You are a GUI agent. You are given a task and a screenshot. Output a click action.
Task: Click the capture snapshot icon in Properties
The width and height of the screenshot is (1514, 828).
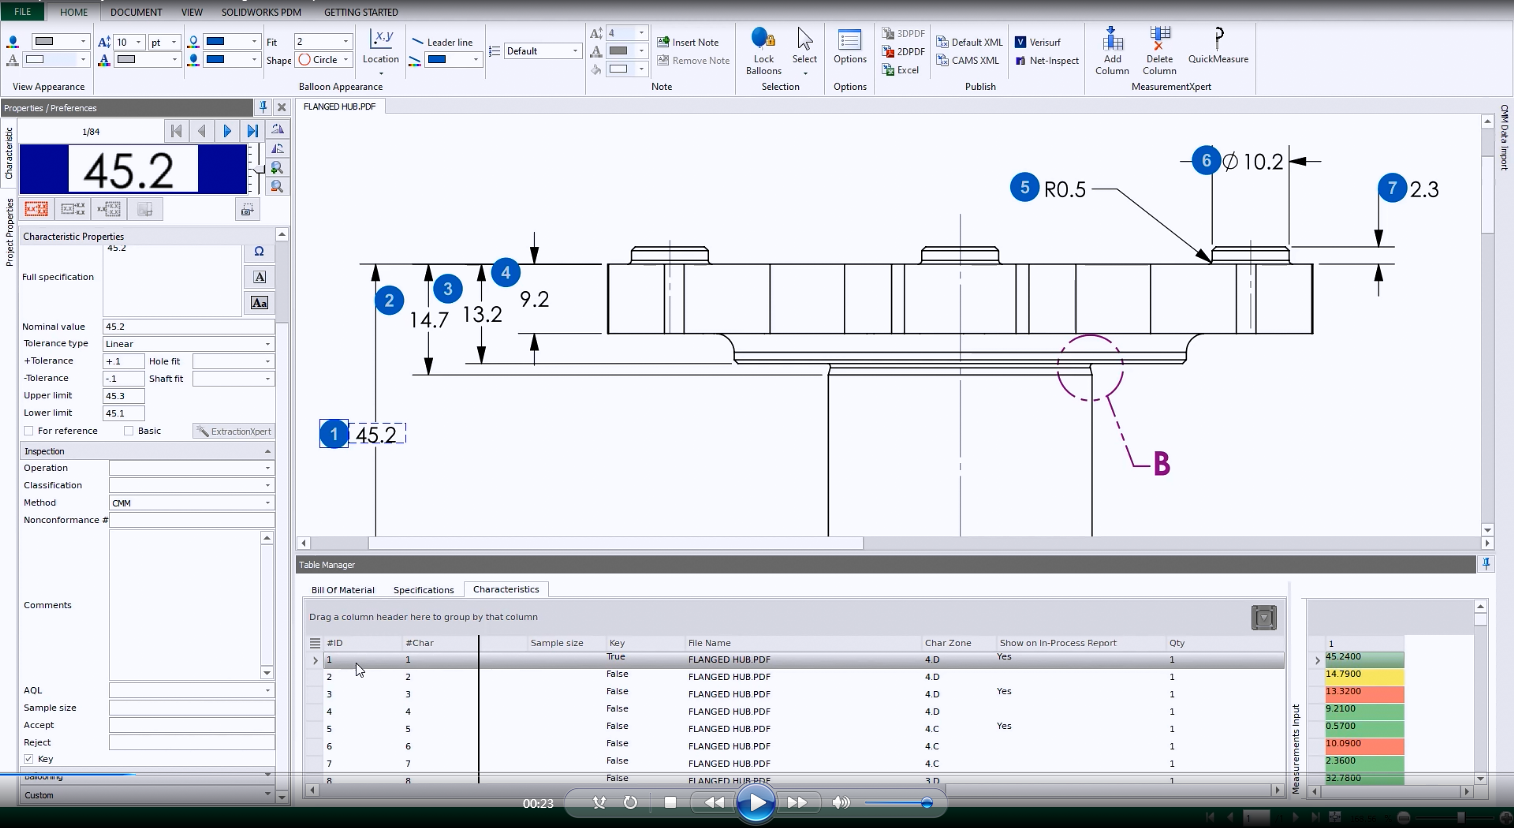pyautogui.click(x=247, y=209)
